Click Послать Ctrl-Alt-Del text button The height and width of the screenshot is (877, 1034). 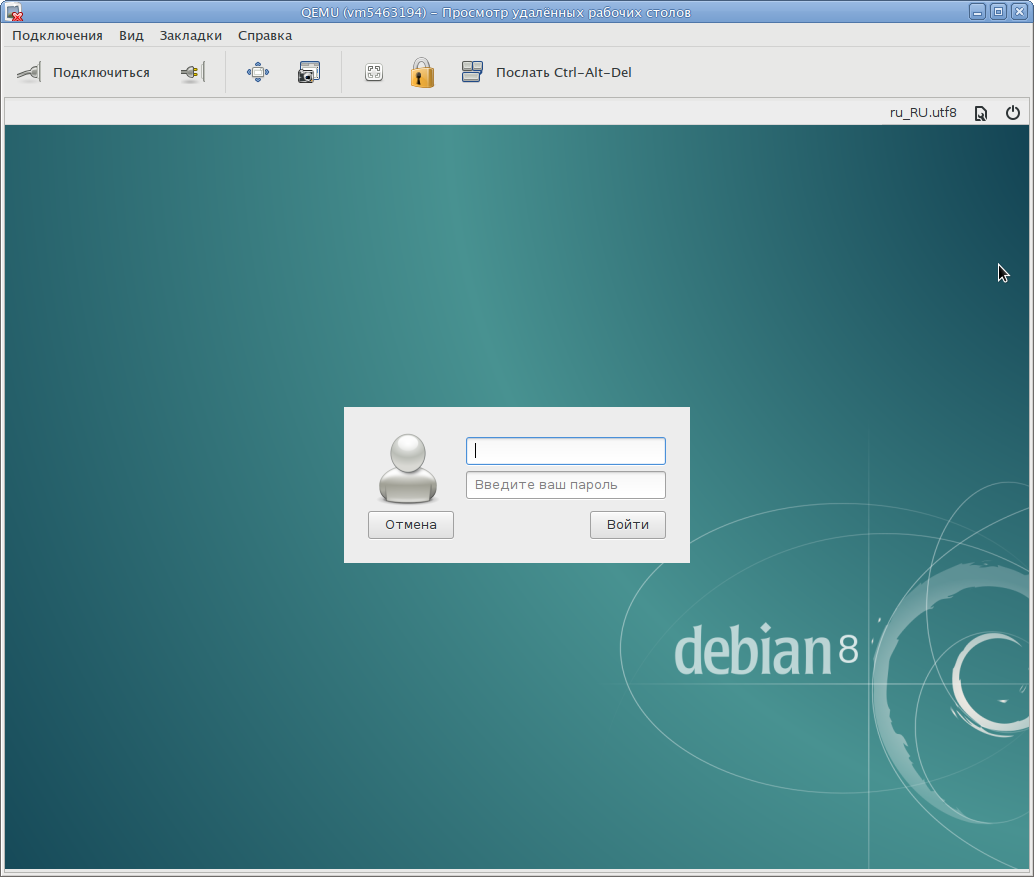coord(564,73)
